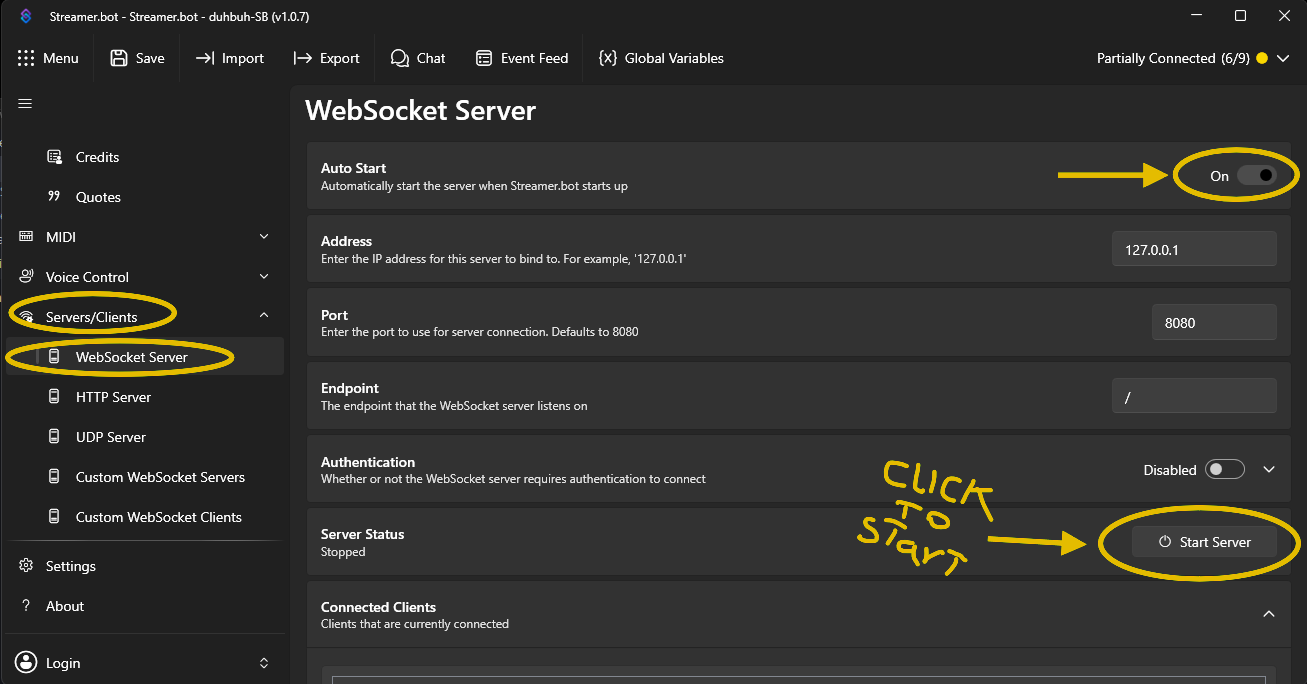Collapse the Servers/Clients section chevron
Image resolution: width=1307 pixels, height=684 pixels.
point(264,316)
